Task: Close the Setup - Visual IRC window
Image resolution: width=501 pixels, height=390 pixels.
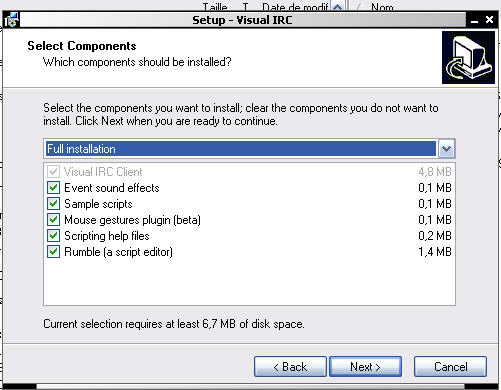Action: [489, 20]
